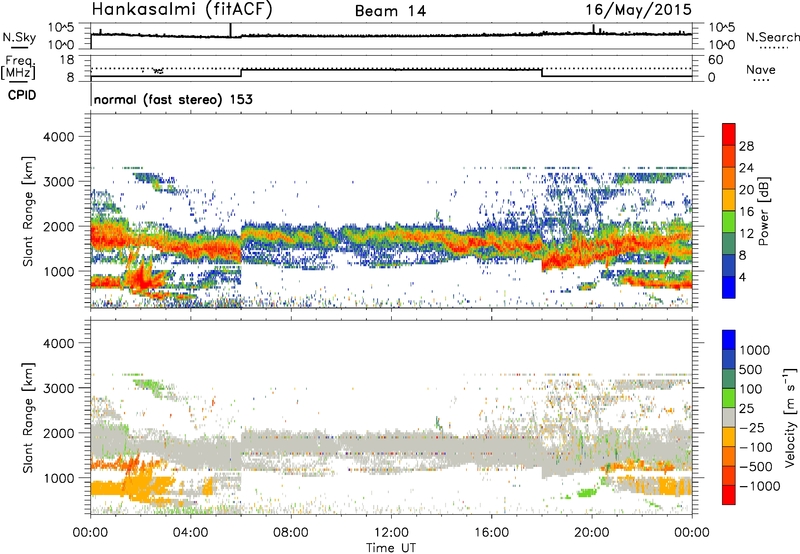Pick the yellow -100 to -25 velocity swatch
This screenshot has width=800, height=554.
[729, 437]
